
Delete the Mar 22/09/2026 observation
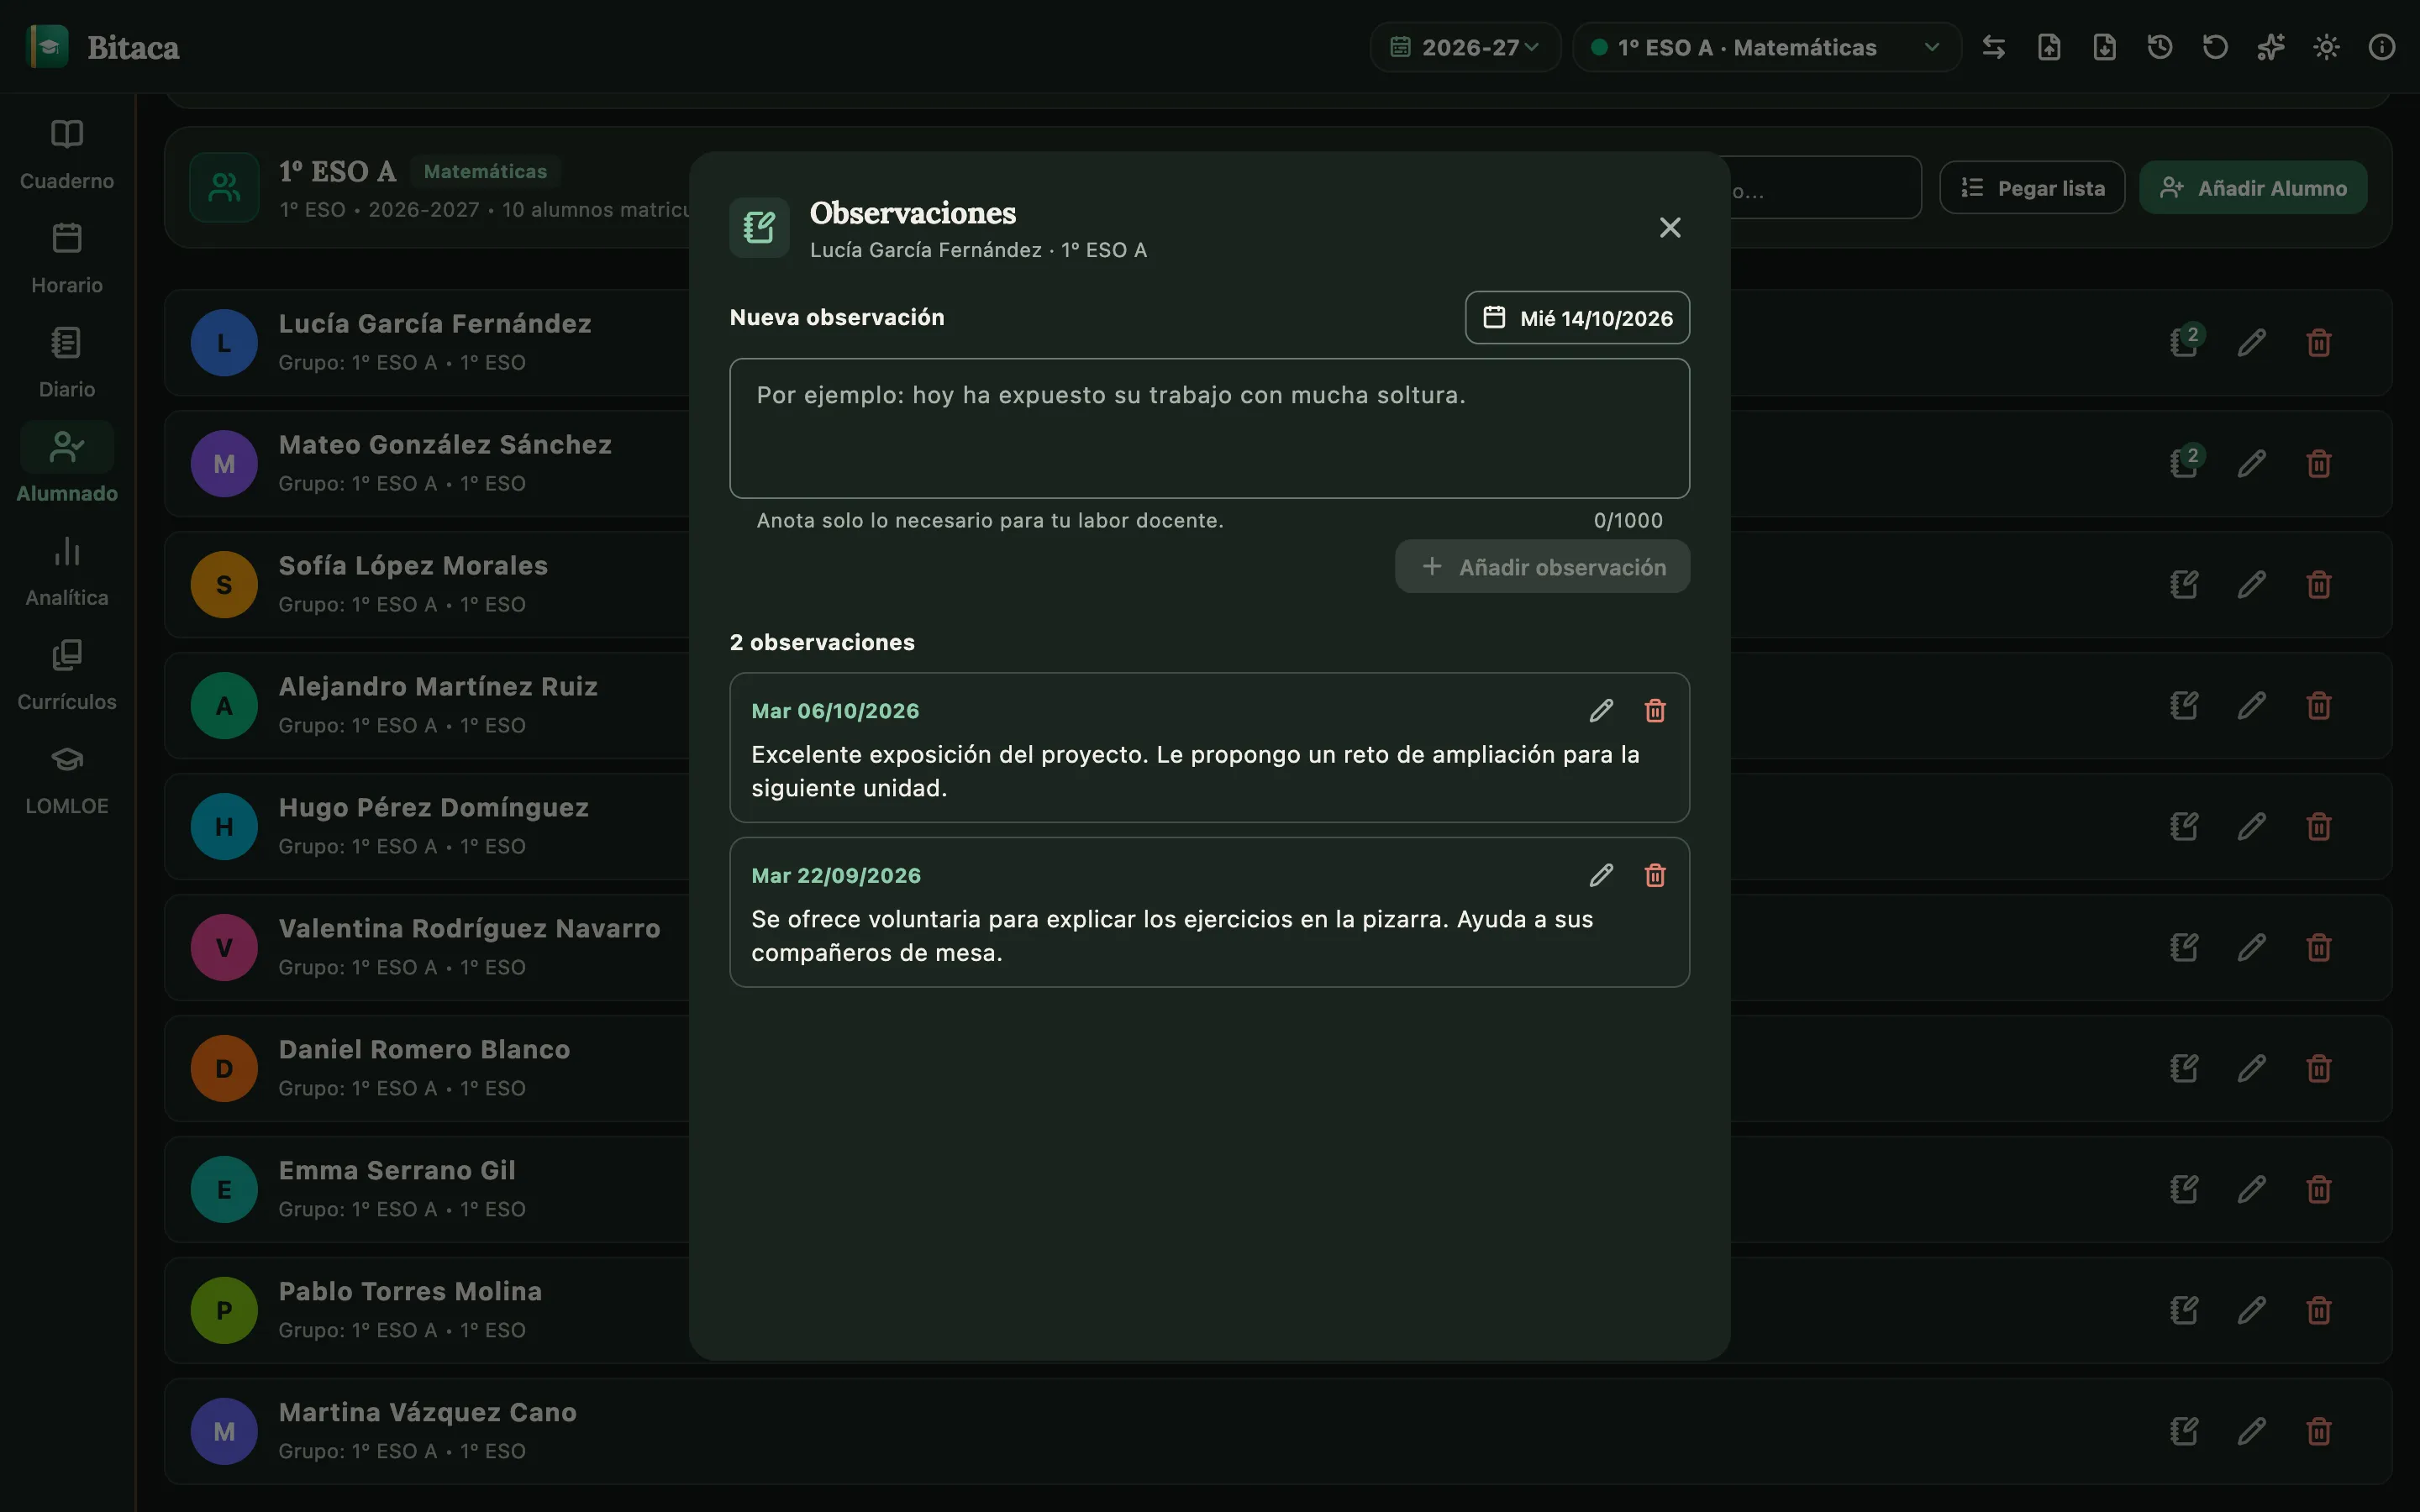(1655, 876)
